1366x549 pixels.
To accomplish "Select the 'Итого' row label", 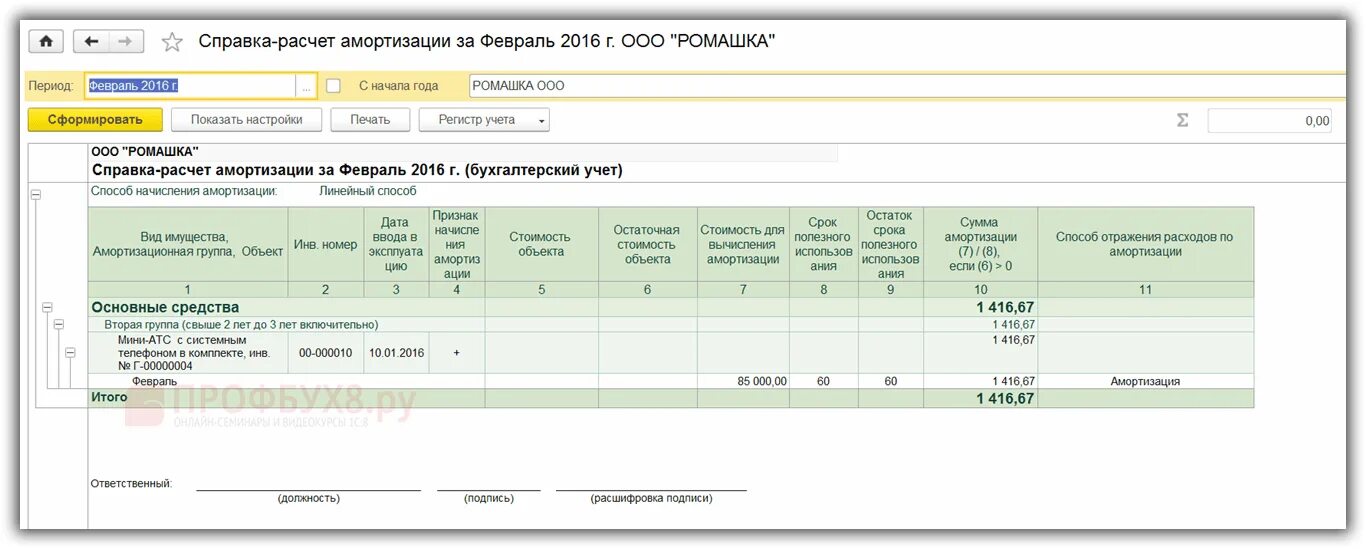I will (109, 398).
